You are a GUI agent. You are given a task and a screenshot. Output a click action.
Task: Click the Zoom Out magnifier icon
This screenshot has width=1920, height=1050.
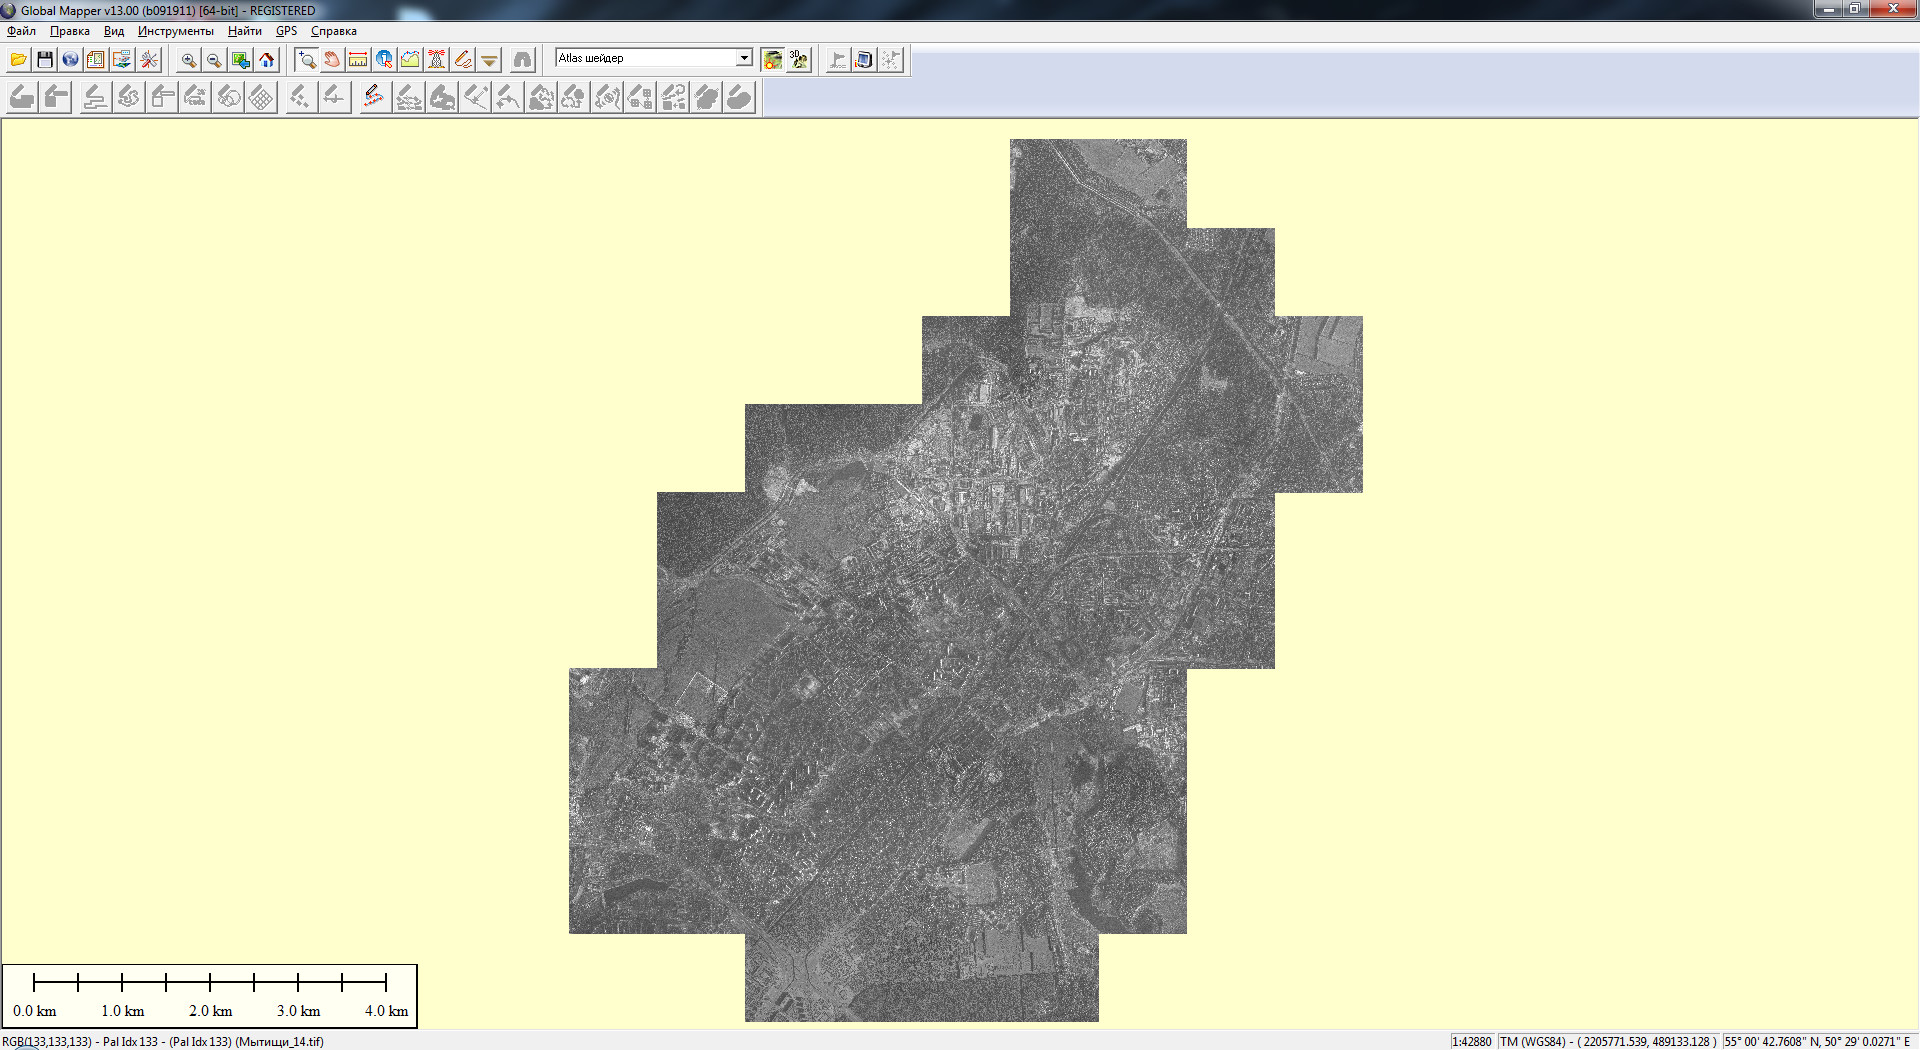tap(214, 60)
